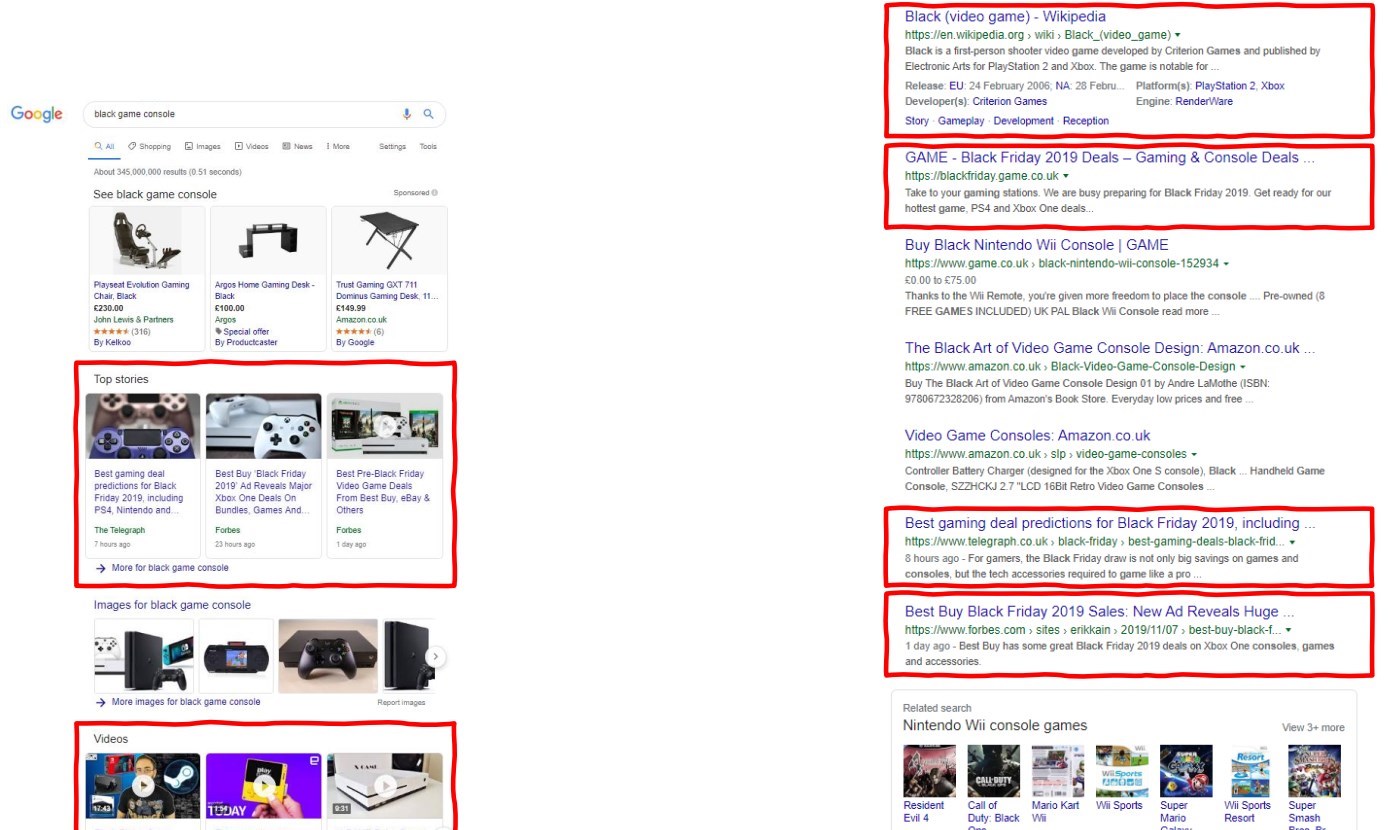The width and height of the screenshot is (1391, 830).
Task: Open the Shopping tab
Action: (149, 147)
